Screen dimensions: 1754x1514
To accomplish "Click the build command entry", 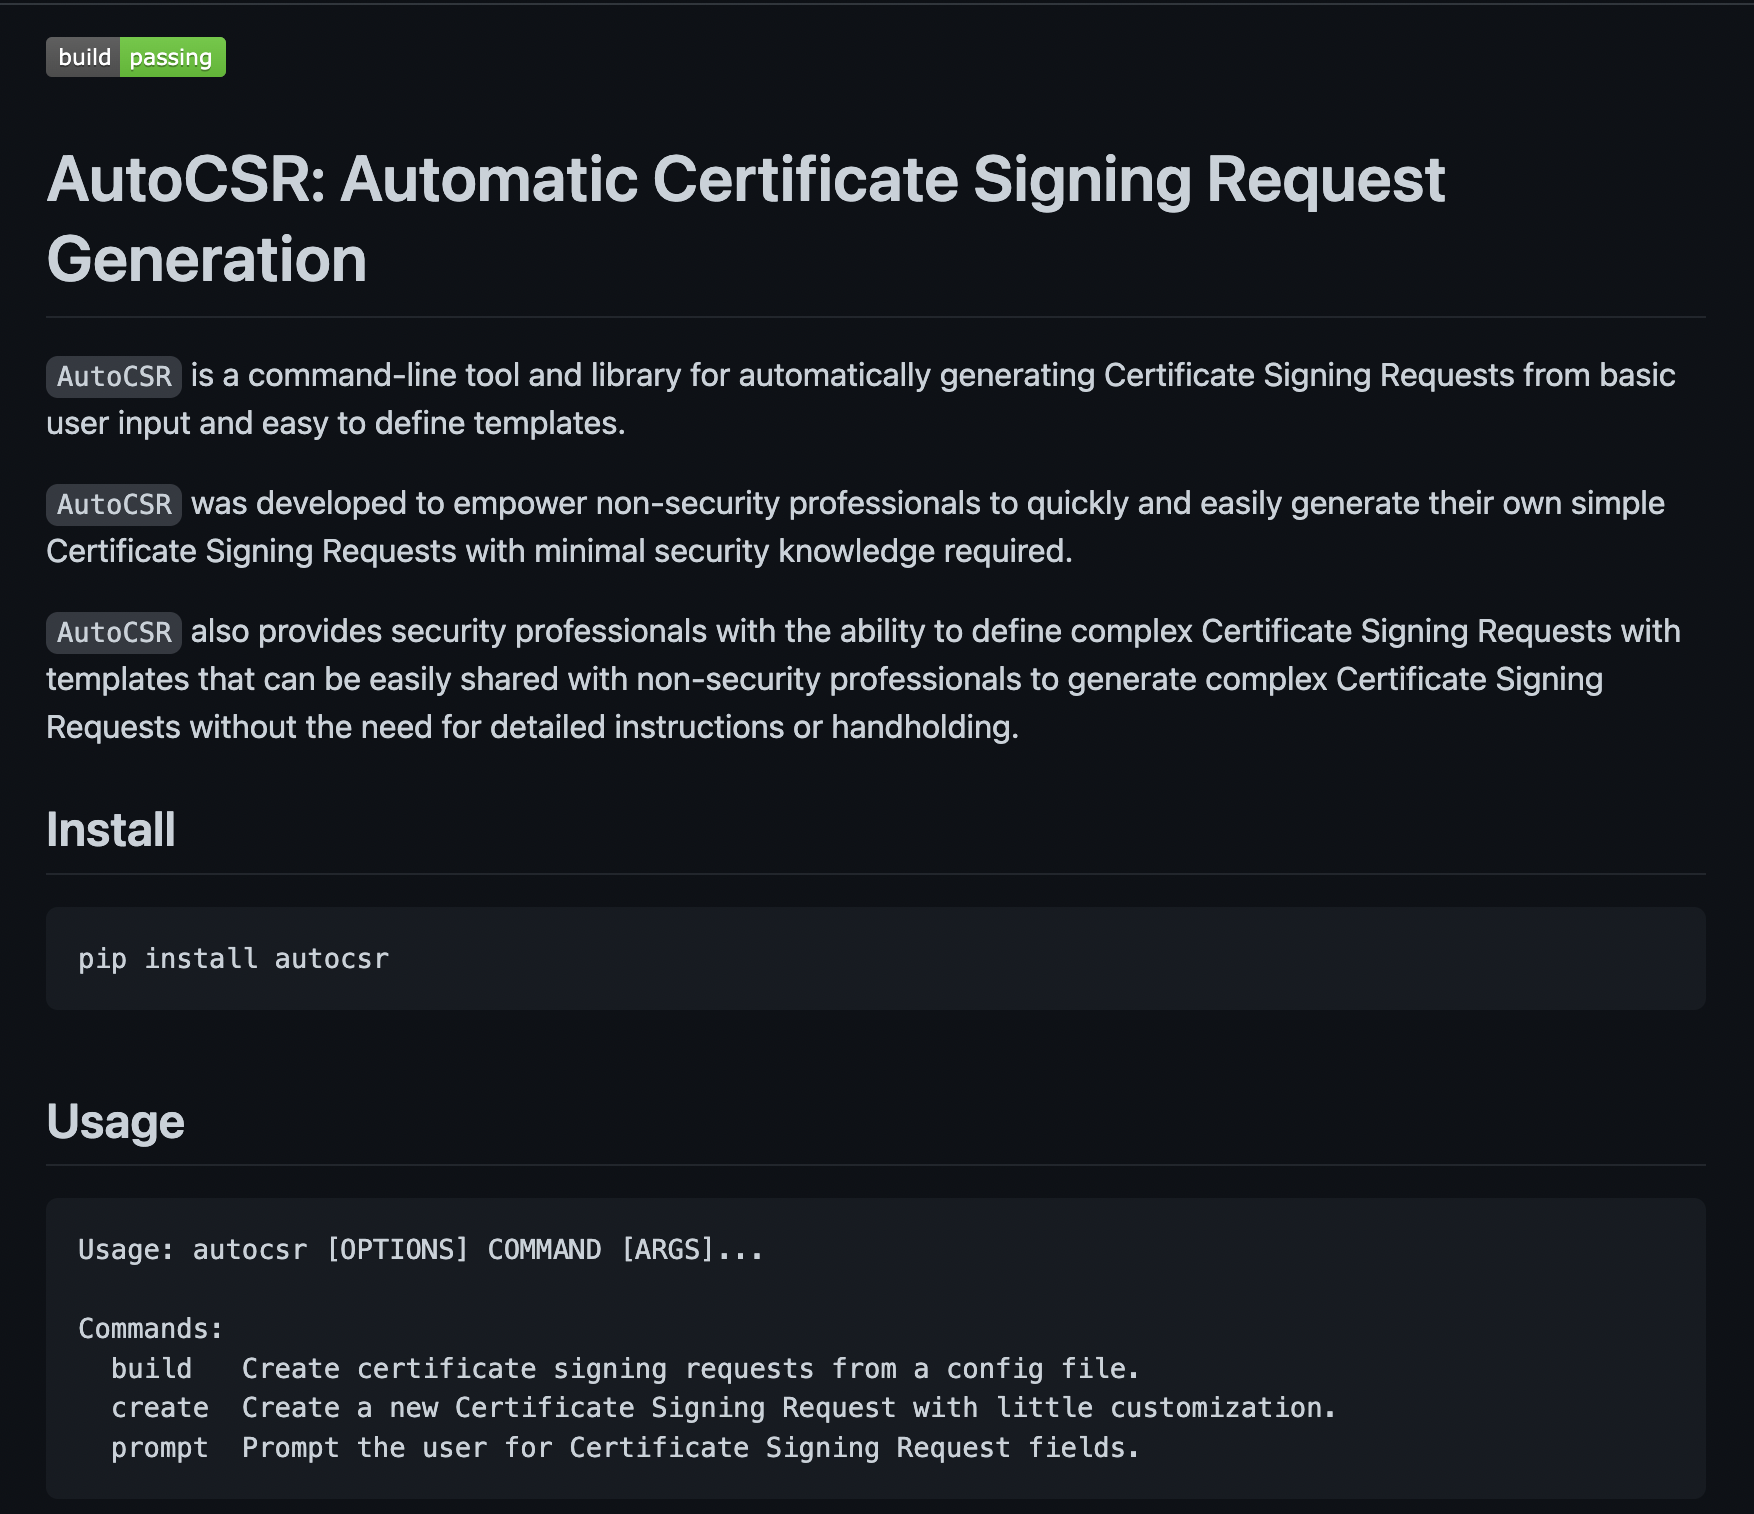I will pyautogui.click(x=151, y=1368).
